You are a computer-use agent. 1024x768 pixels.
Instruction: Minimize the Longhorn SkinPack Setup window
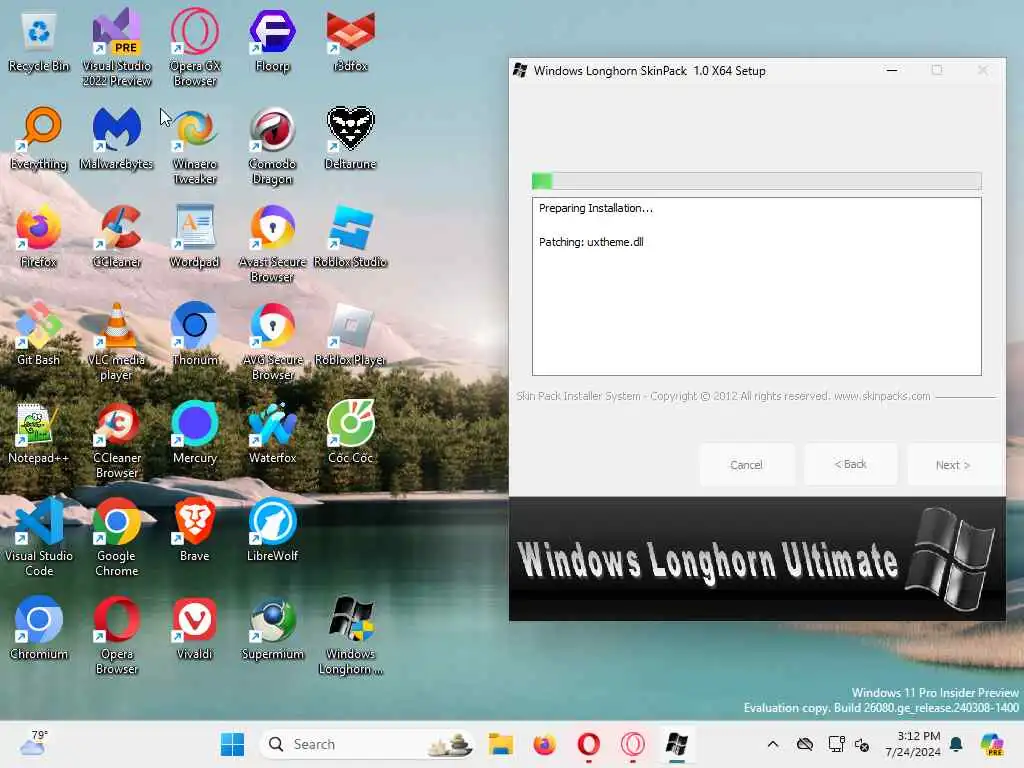tap(891, 71)
